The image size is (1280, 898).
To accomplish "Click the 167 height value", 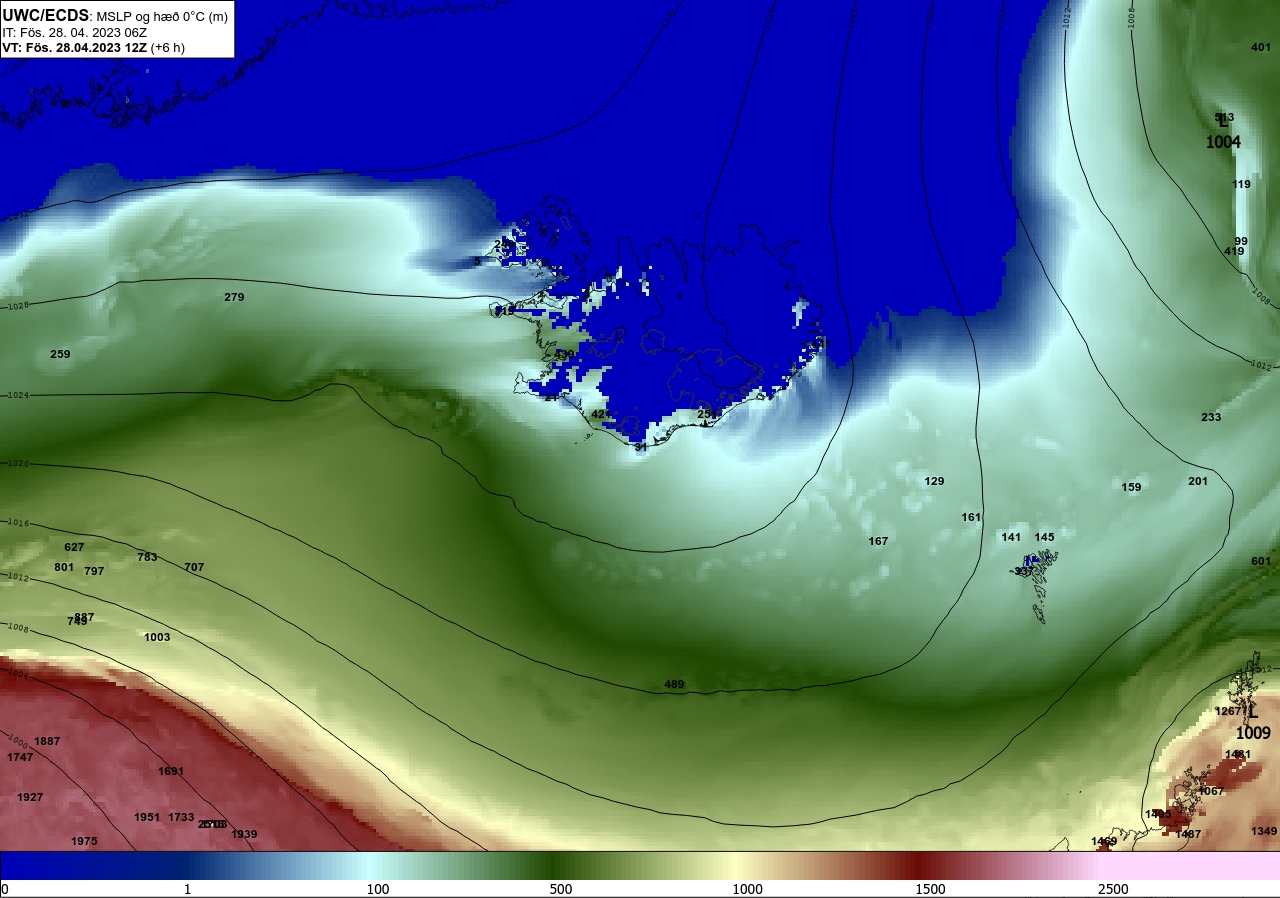I will 878,541.
